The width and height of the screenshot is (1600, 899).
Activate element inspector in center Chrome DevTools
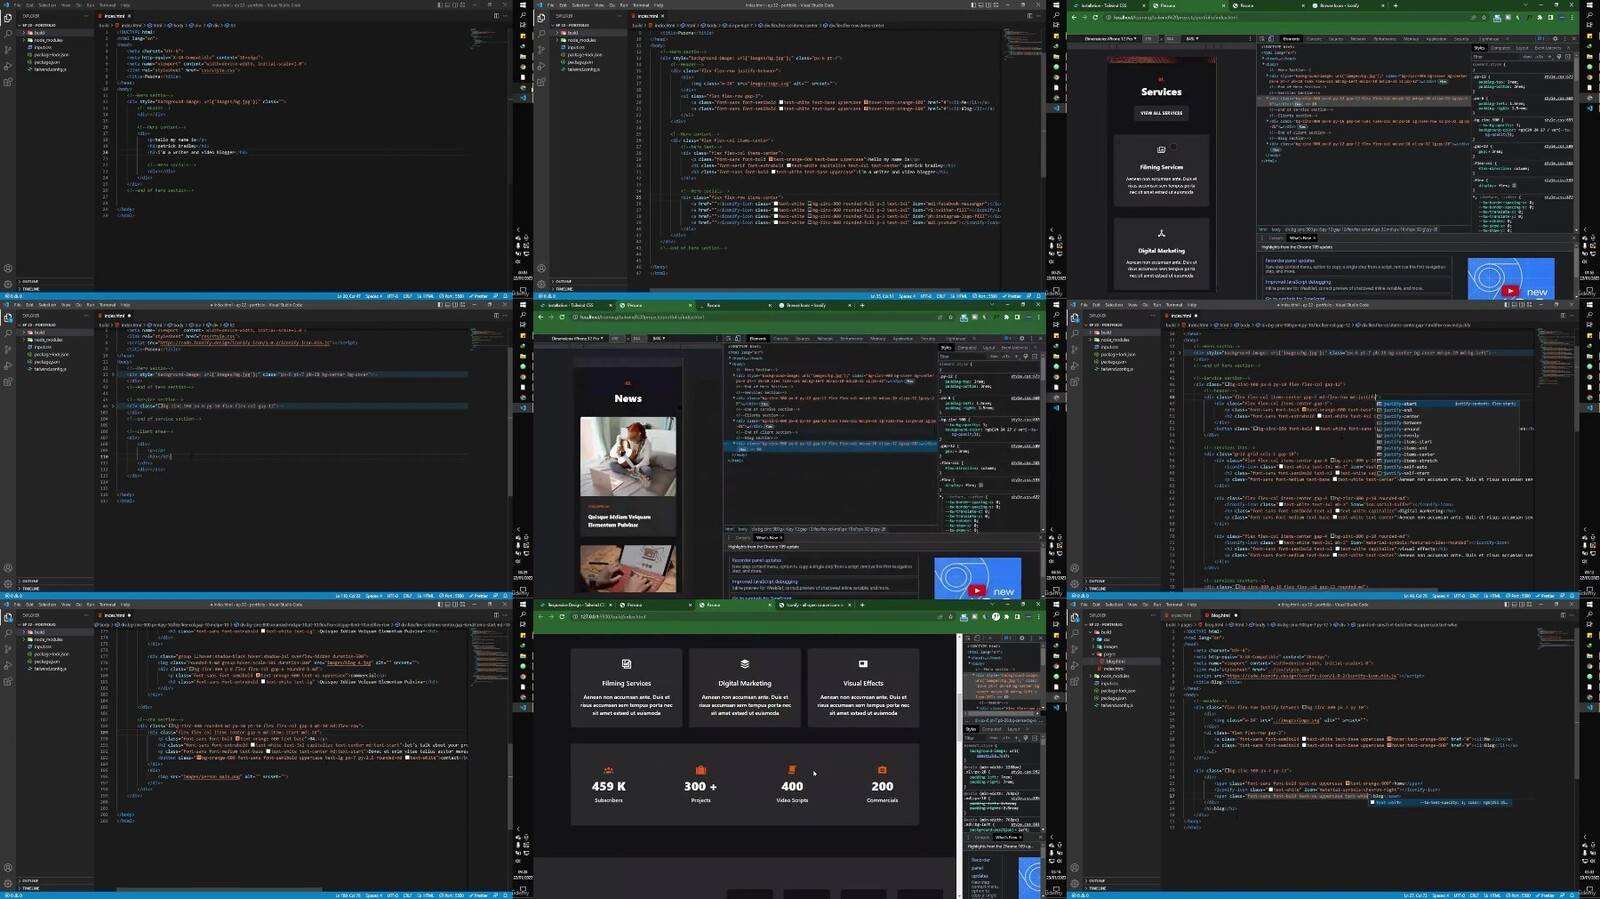[x=731, y=338]
